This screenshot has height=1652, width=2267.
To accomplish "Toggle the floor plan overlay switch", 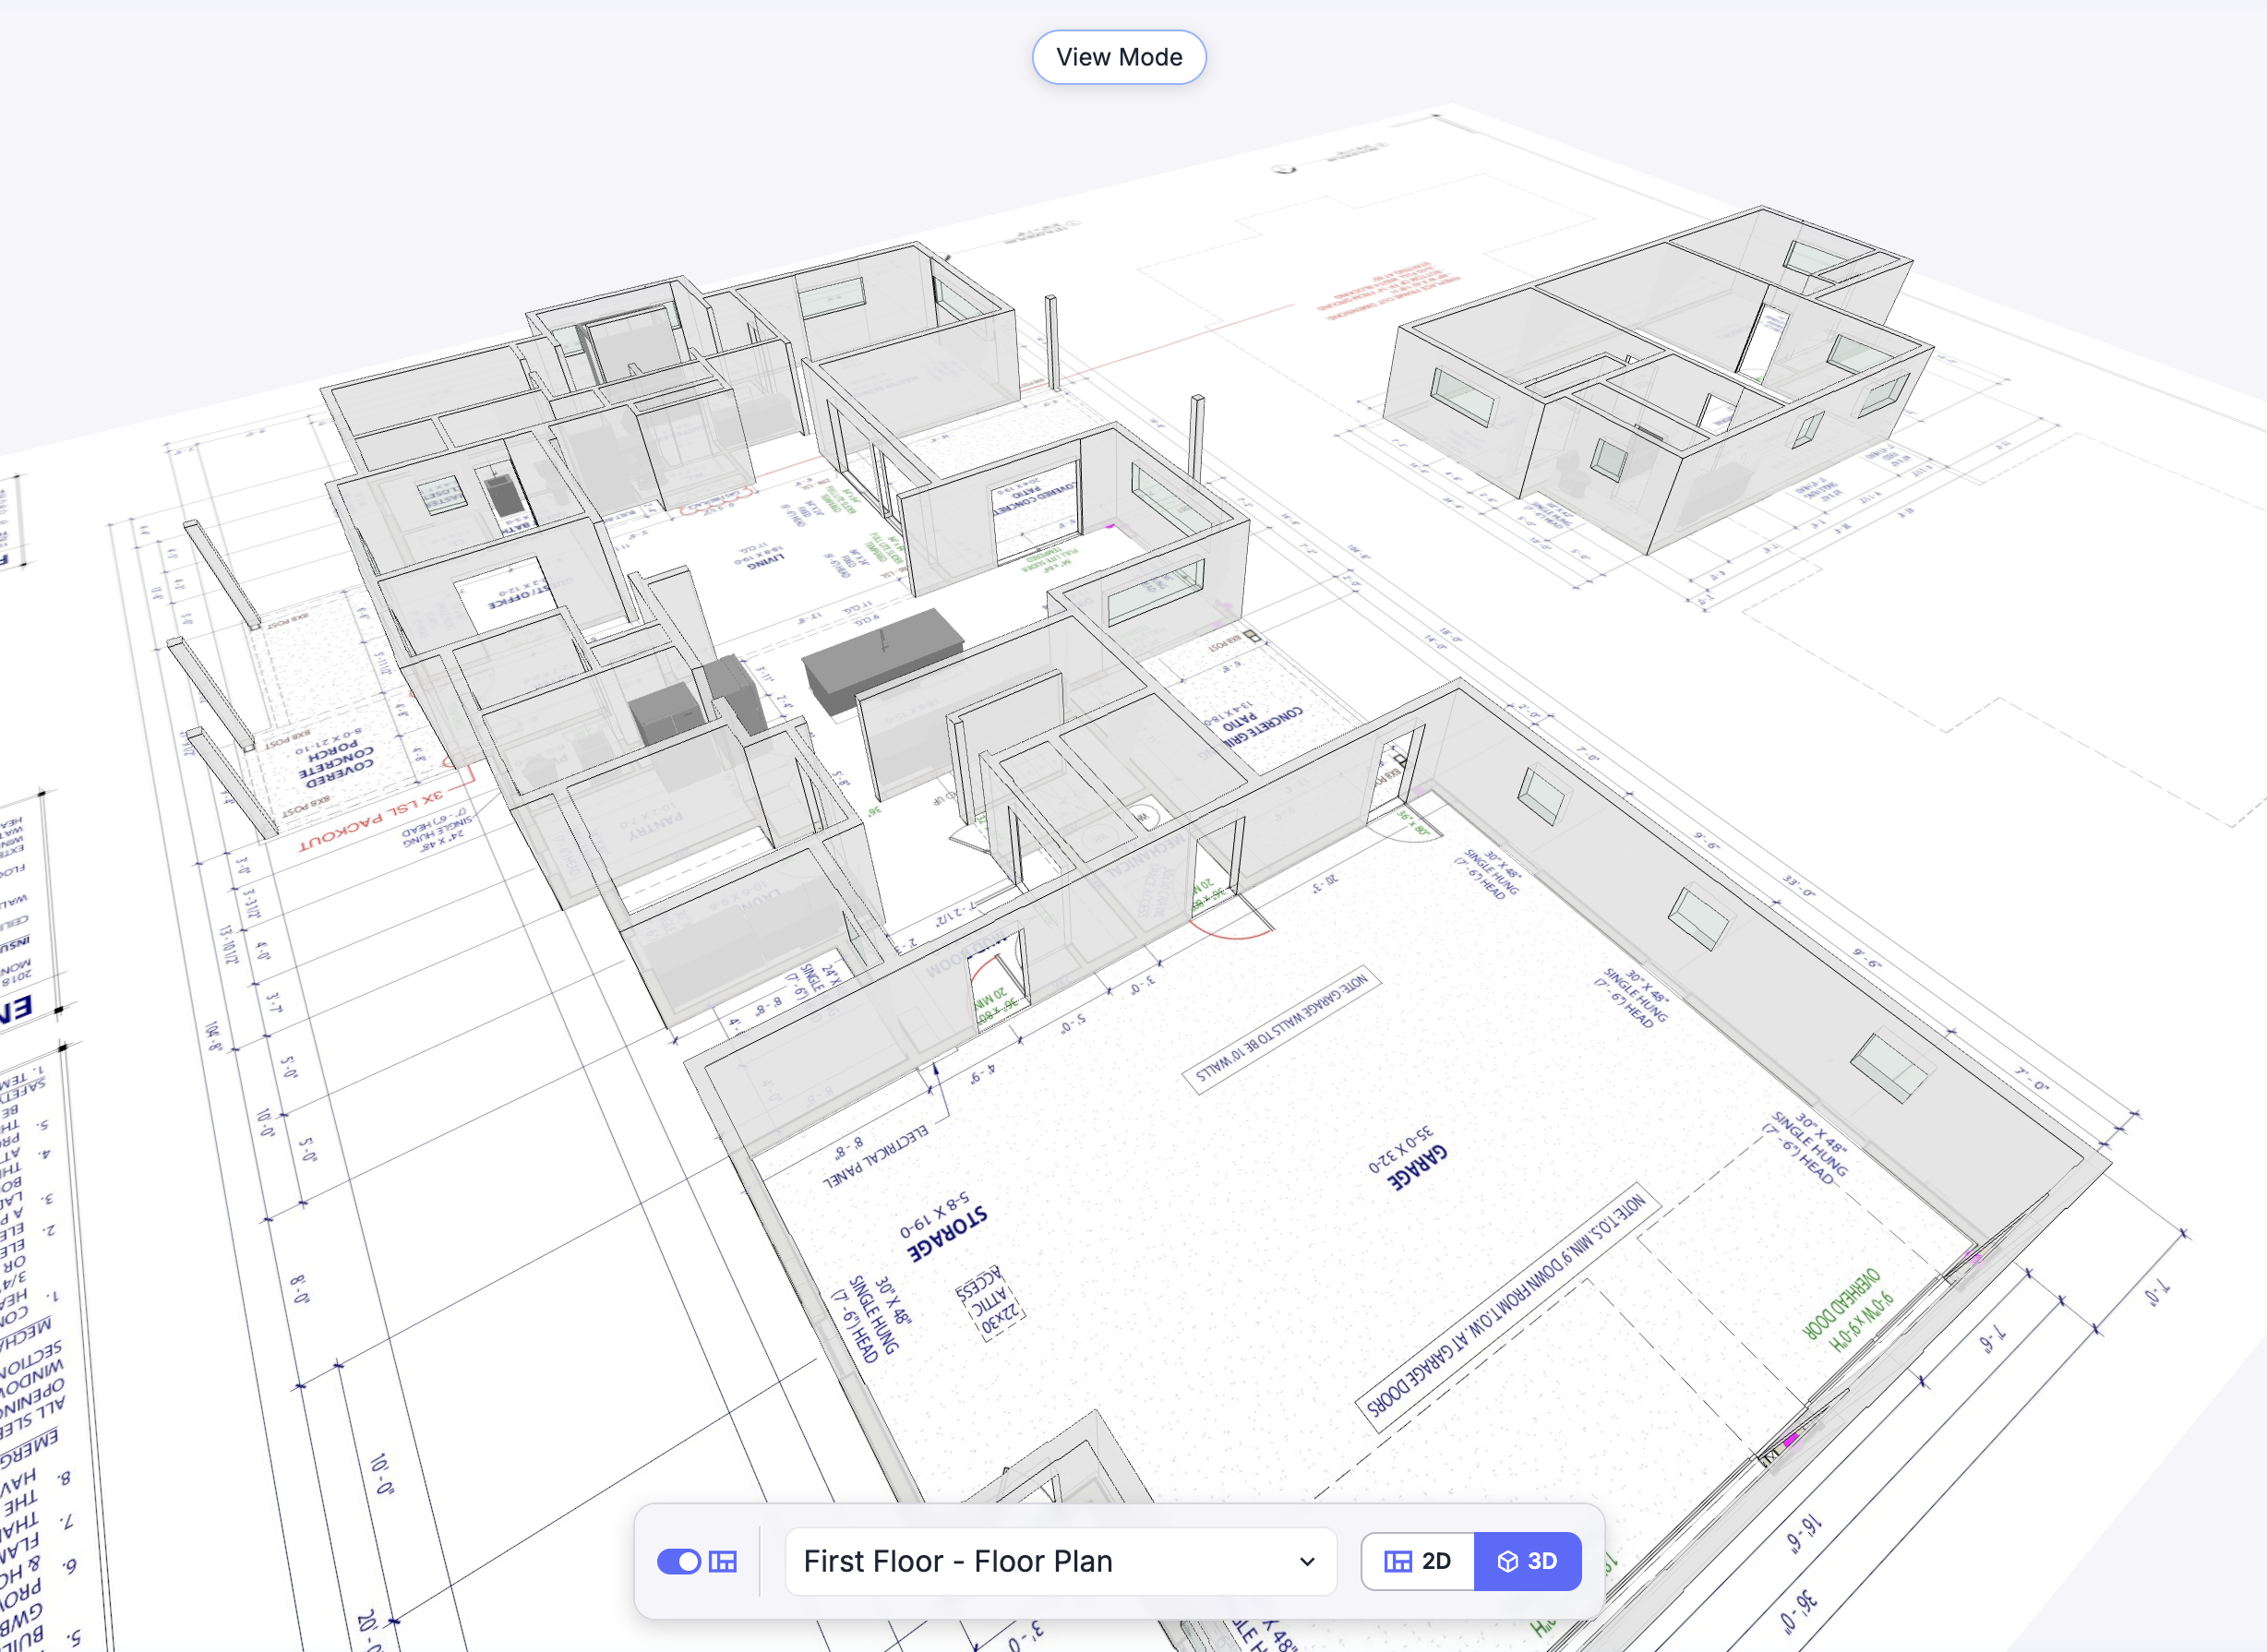I will click(678, 1561).
